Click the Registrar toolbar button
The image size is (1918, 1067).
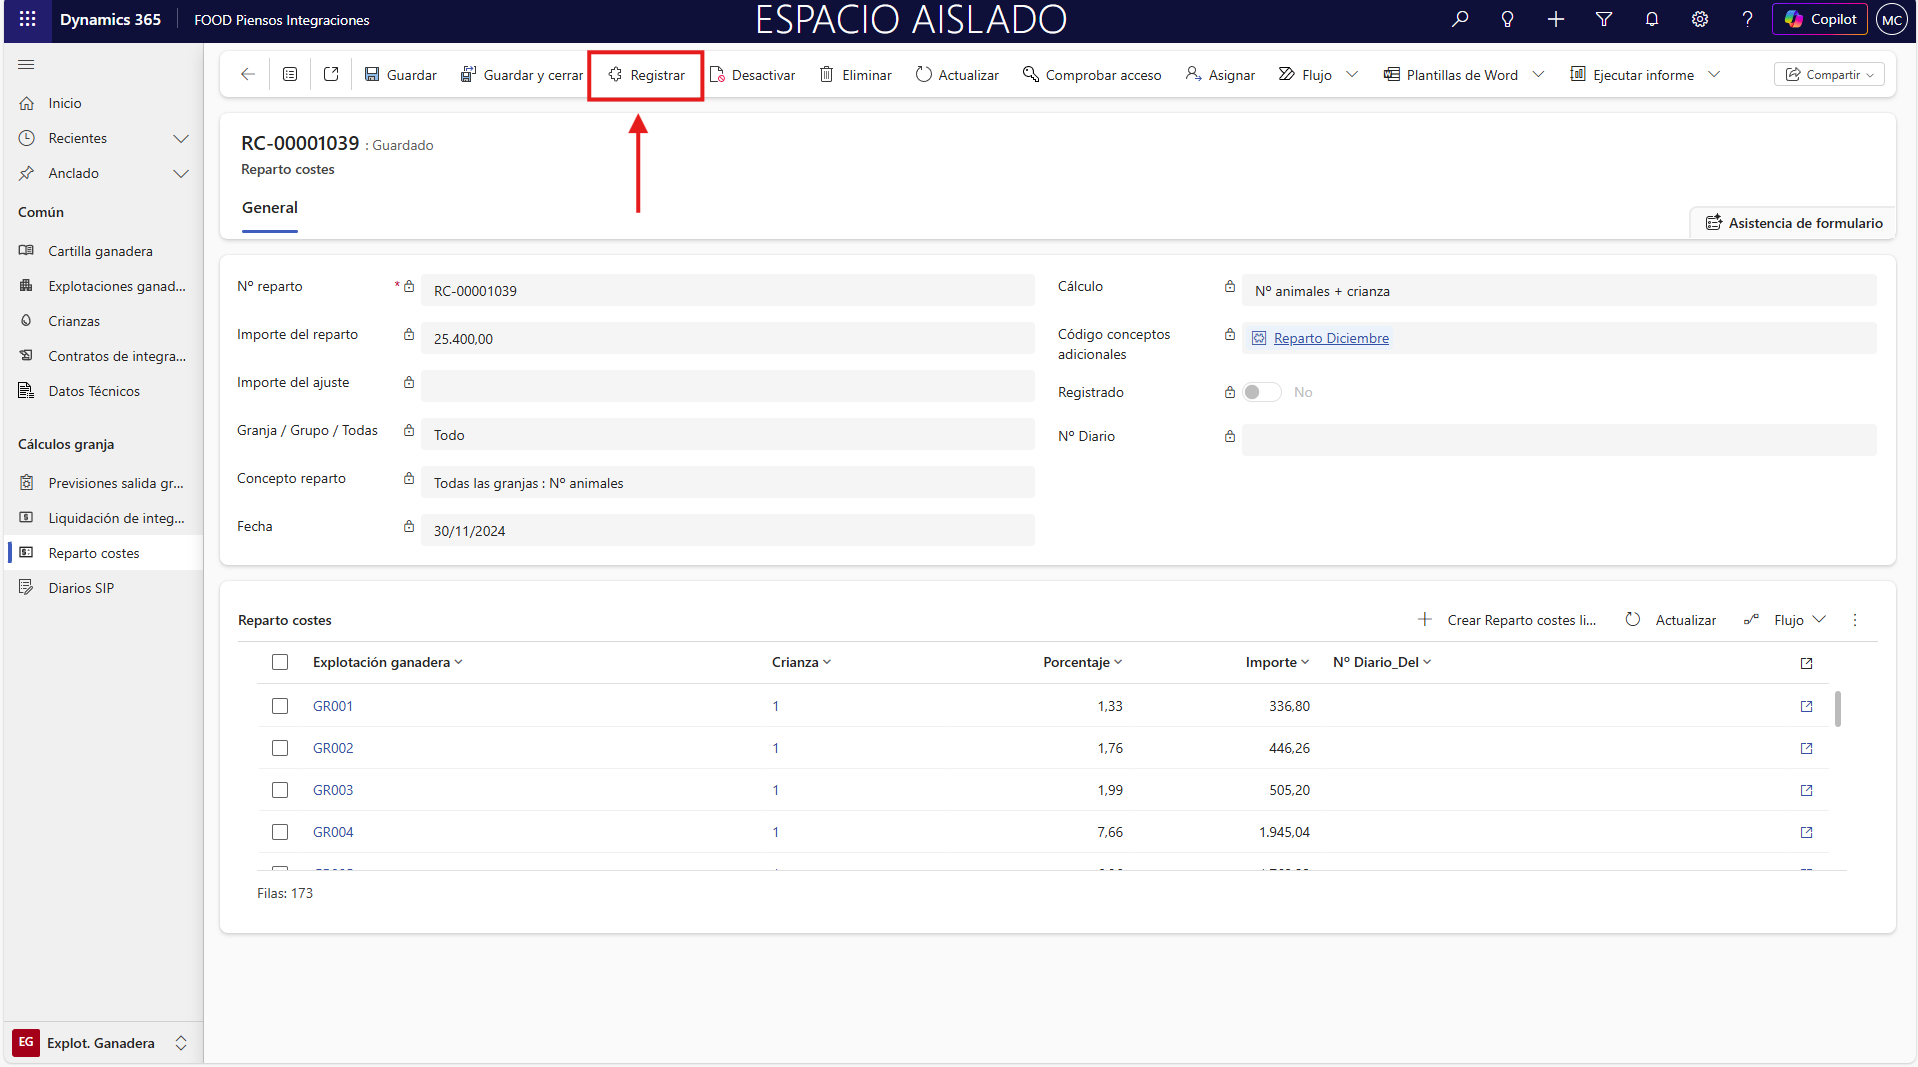(646, 75)
